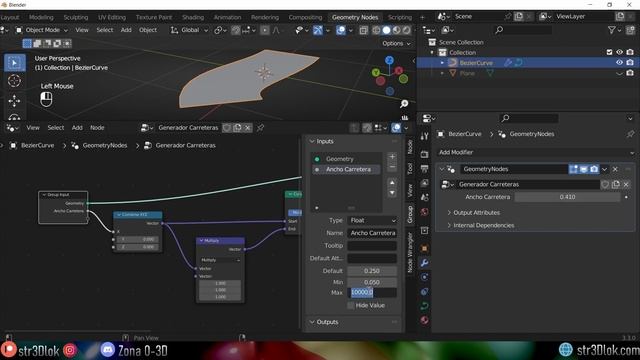Switch to the Scripting workspace tab
640x360 pixels.
click(400, 17)
